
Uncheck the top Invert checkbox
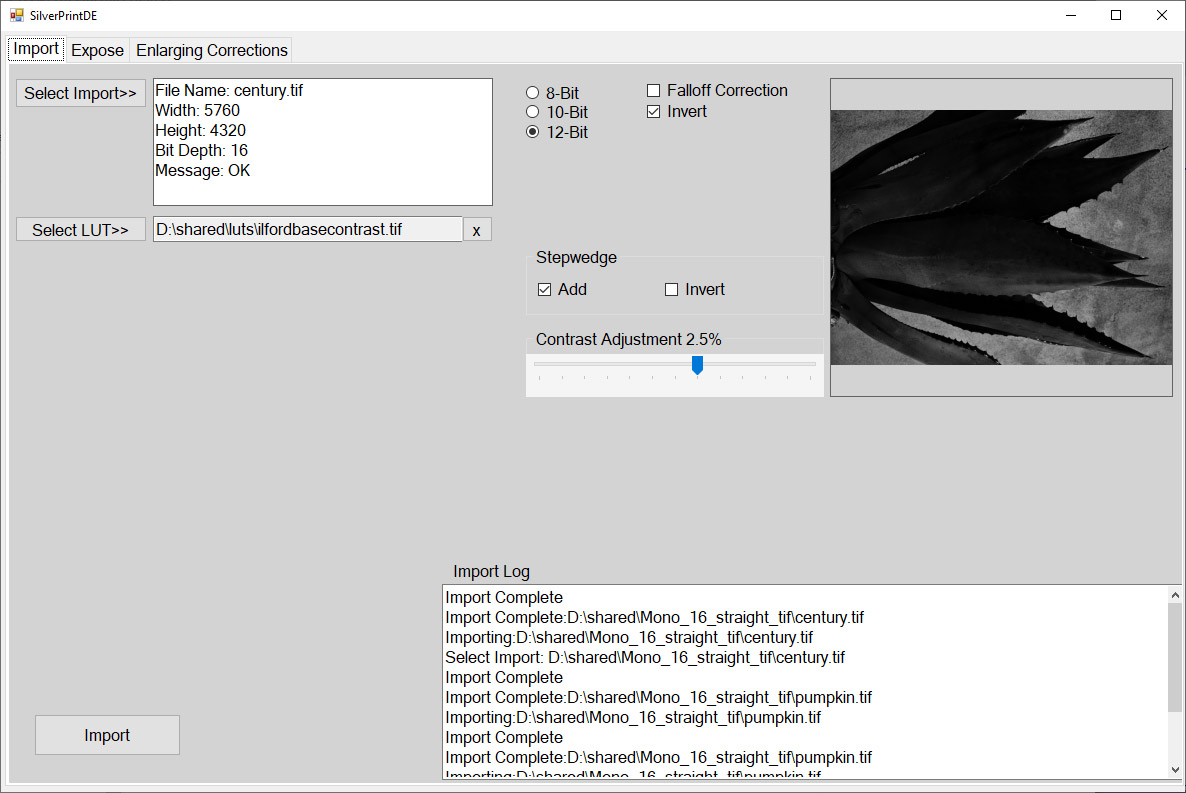(x=654, y=112)
